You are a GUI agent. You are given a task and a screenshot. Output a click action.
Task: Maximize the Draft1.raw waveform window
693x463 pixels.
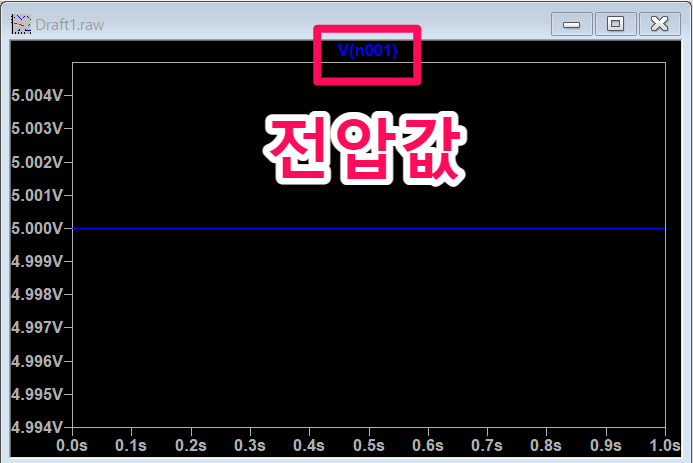coord(615,24)
